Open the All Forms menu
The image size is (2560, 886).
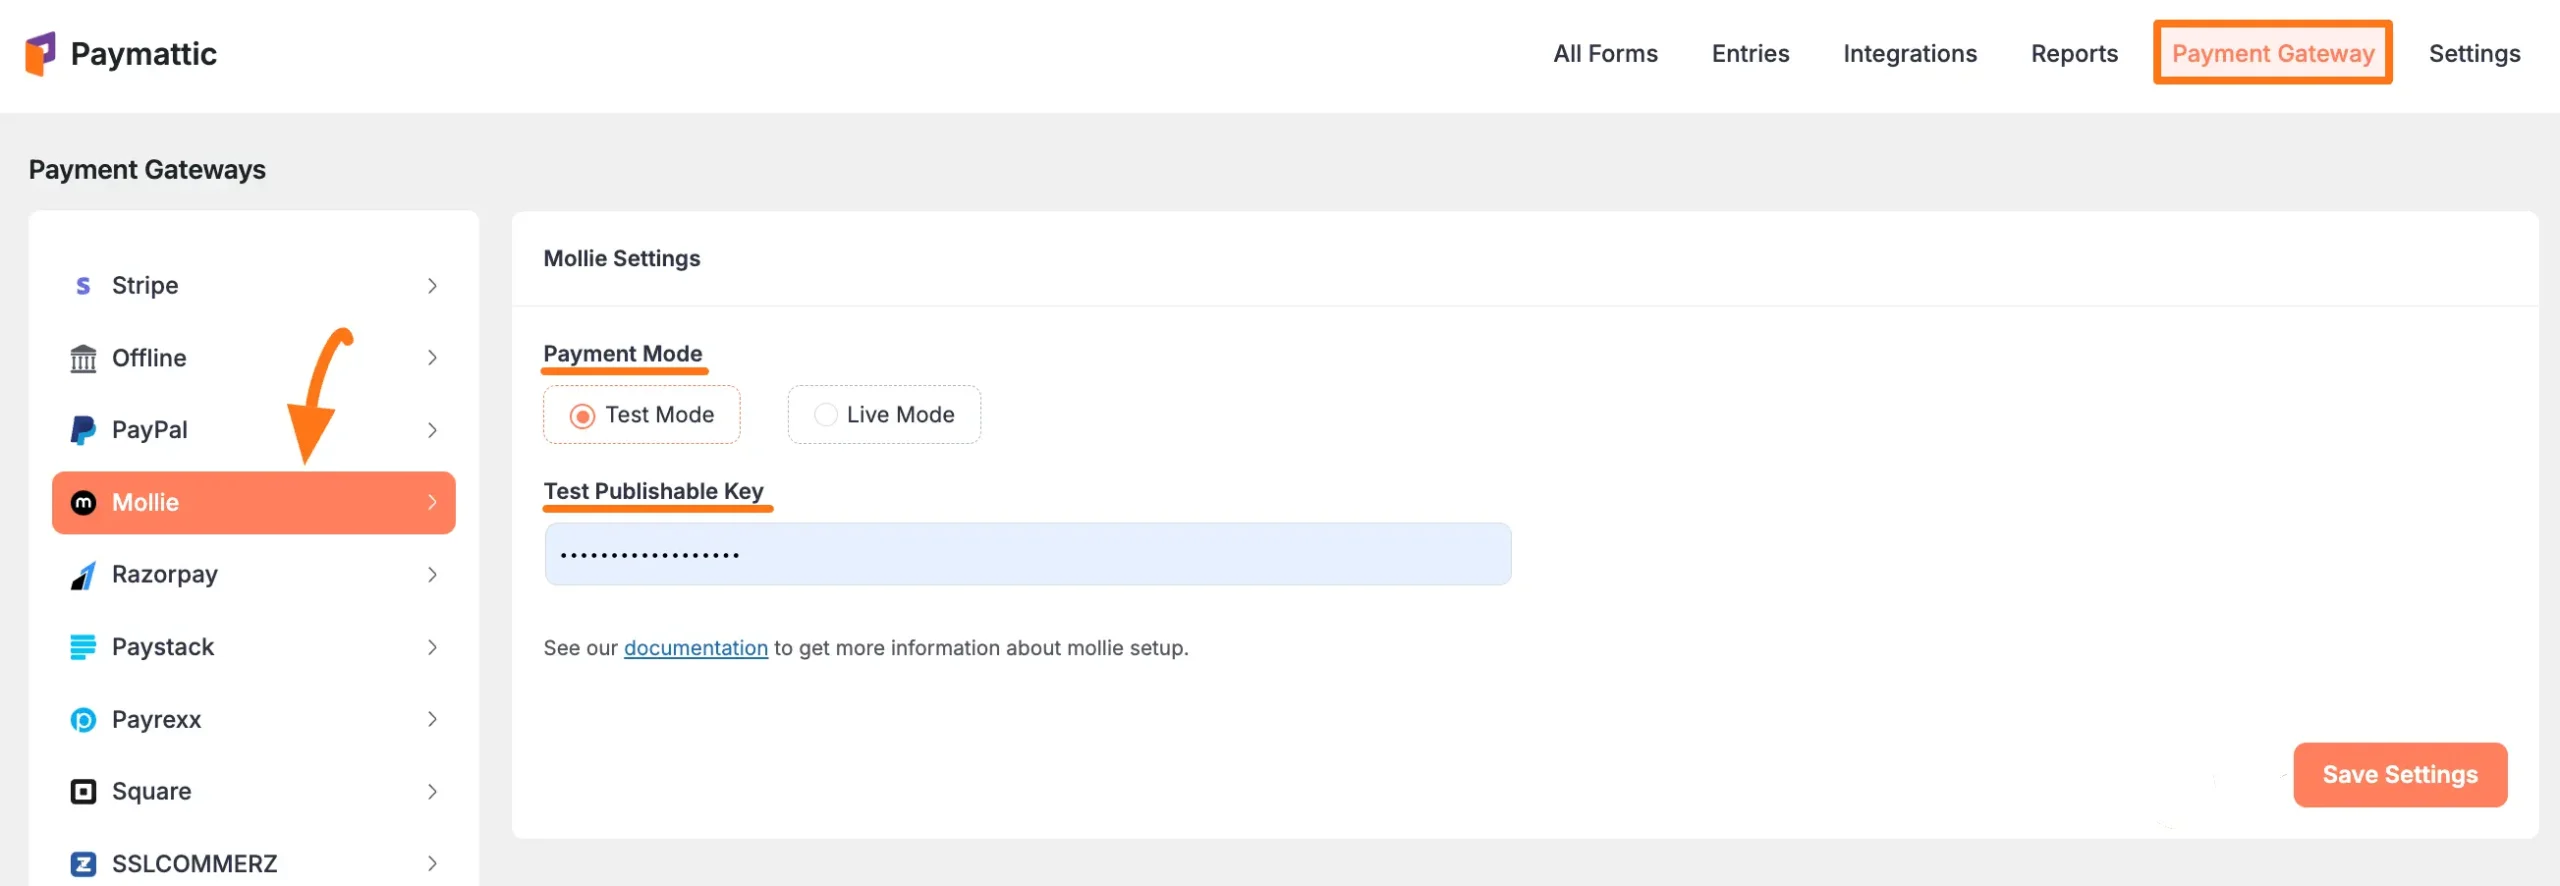coord(1605,54)
